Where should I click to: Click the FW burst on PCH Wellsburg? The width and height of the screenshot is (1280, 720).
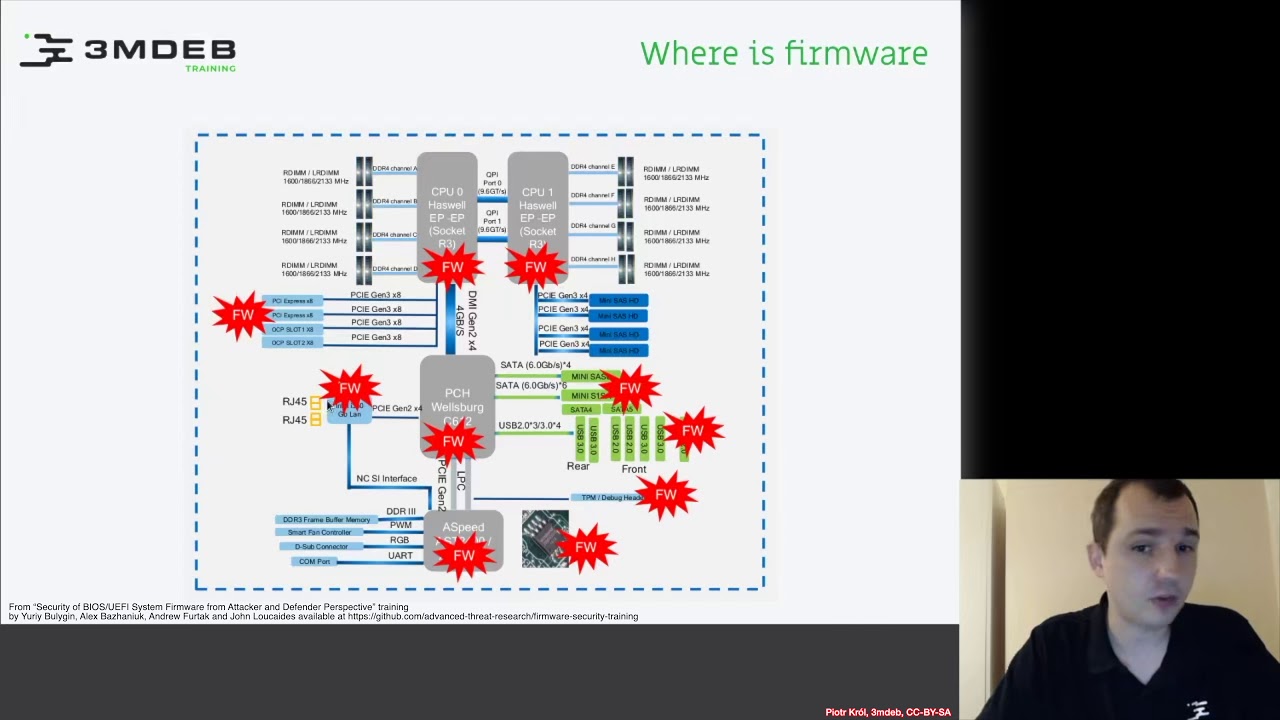point(453,441)
